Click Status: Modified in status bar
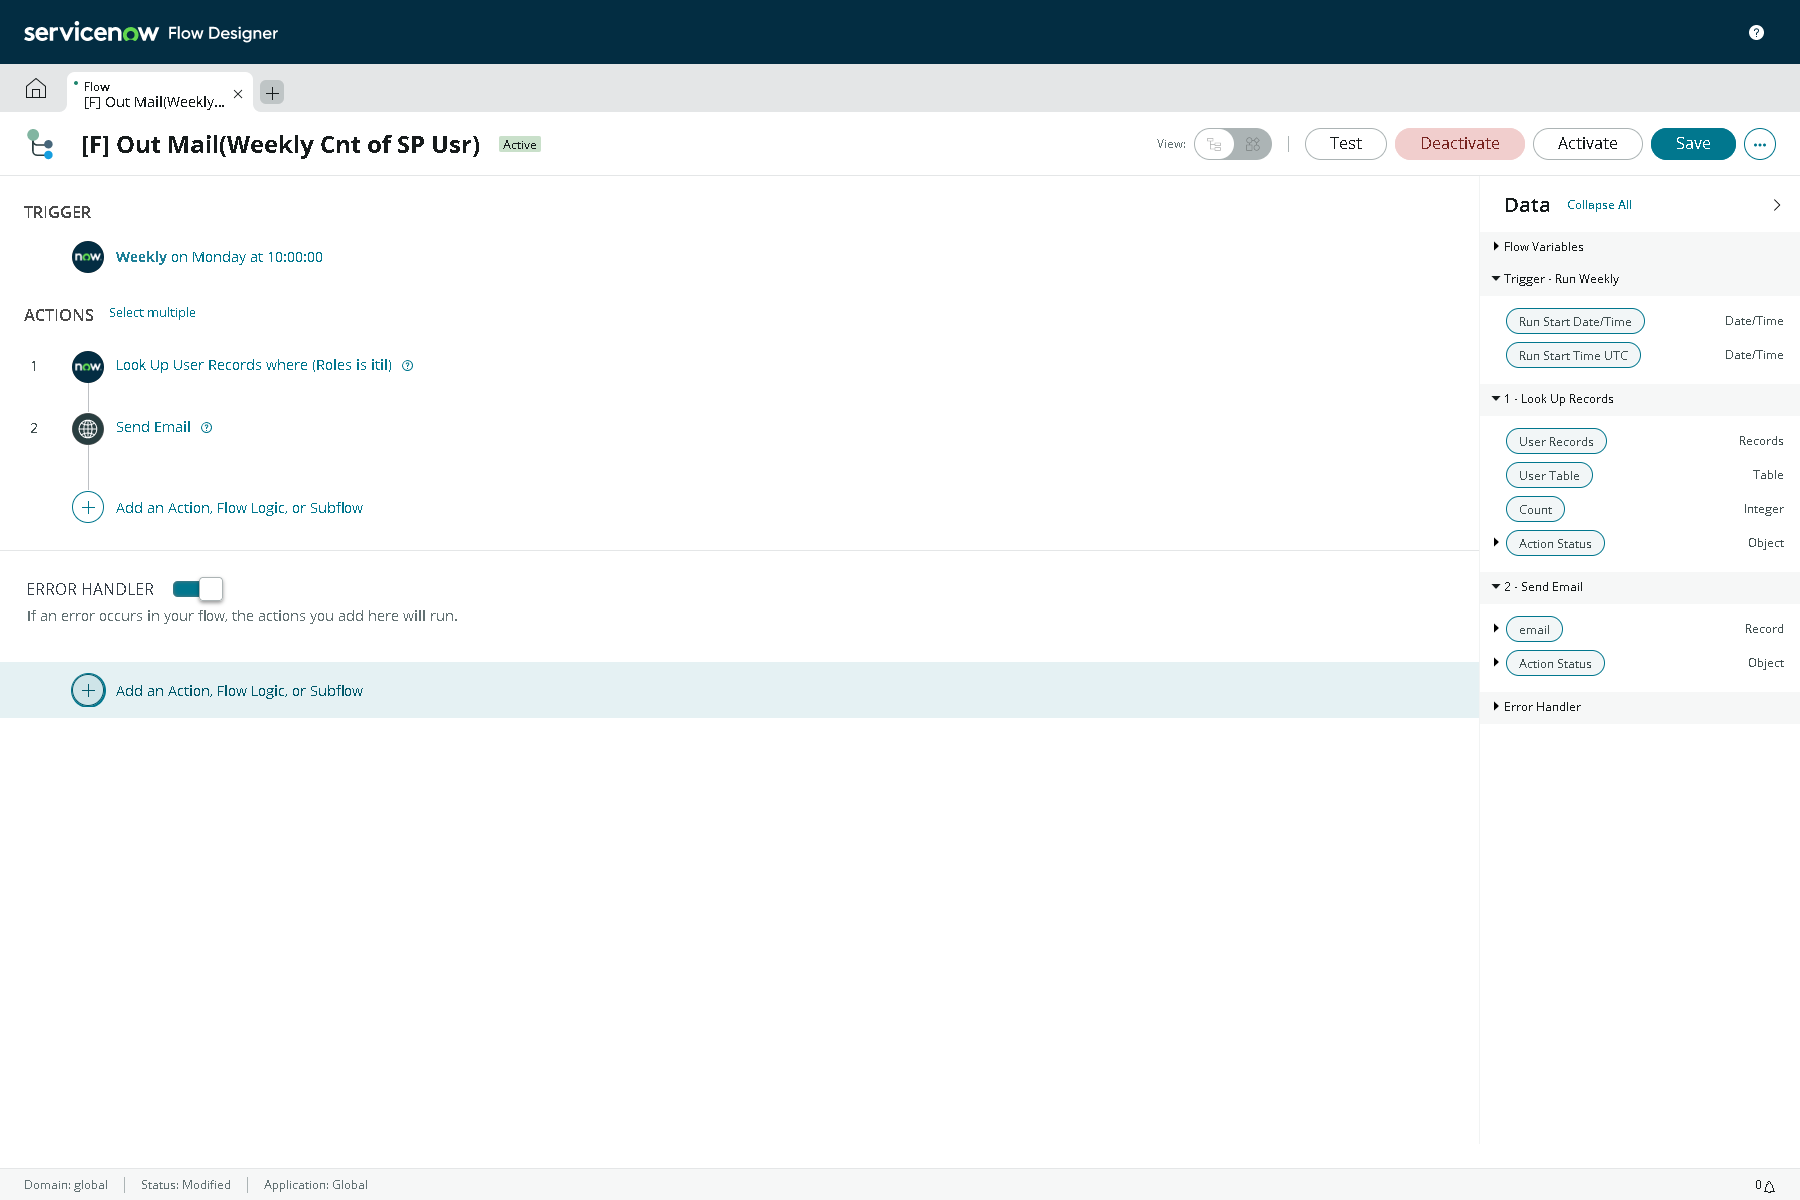The width and height of the screenshot is (1800, 1200). 186,1185
